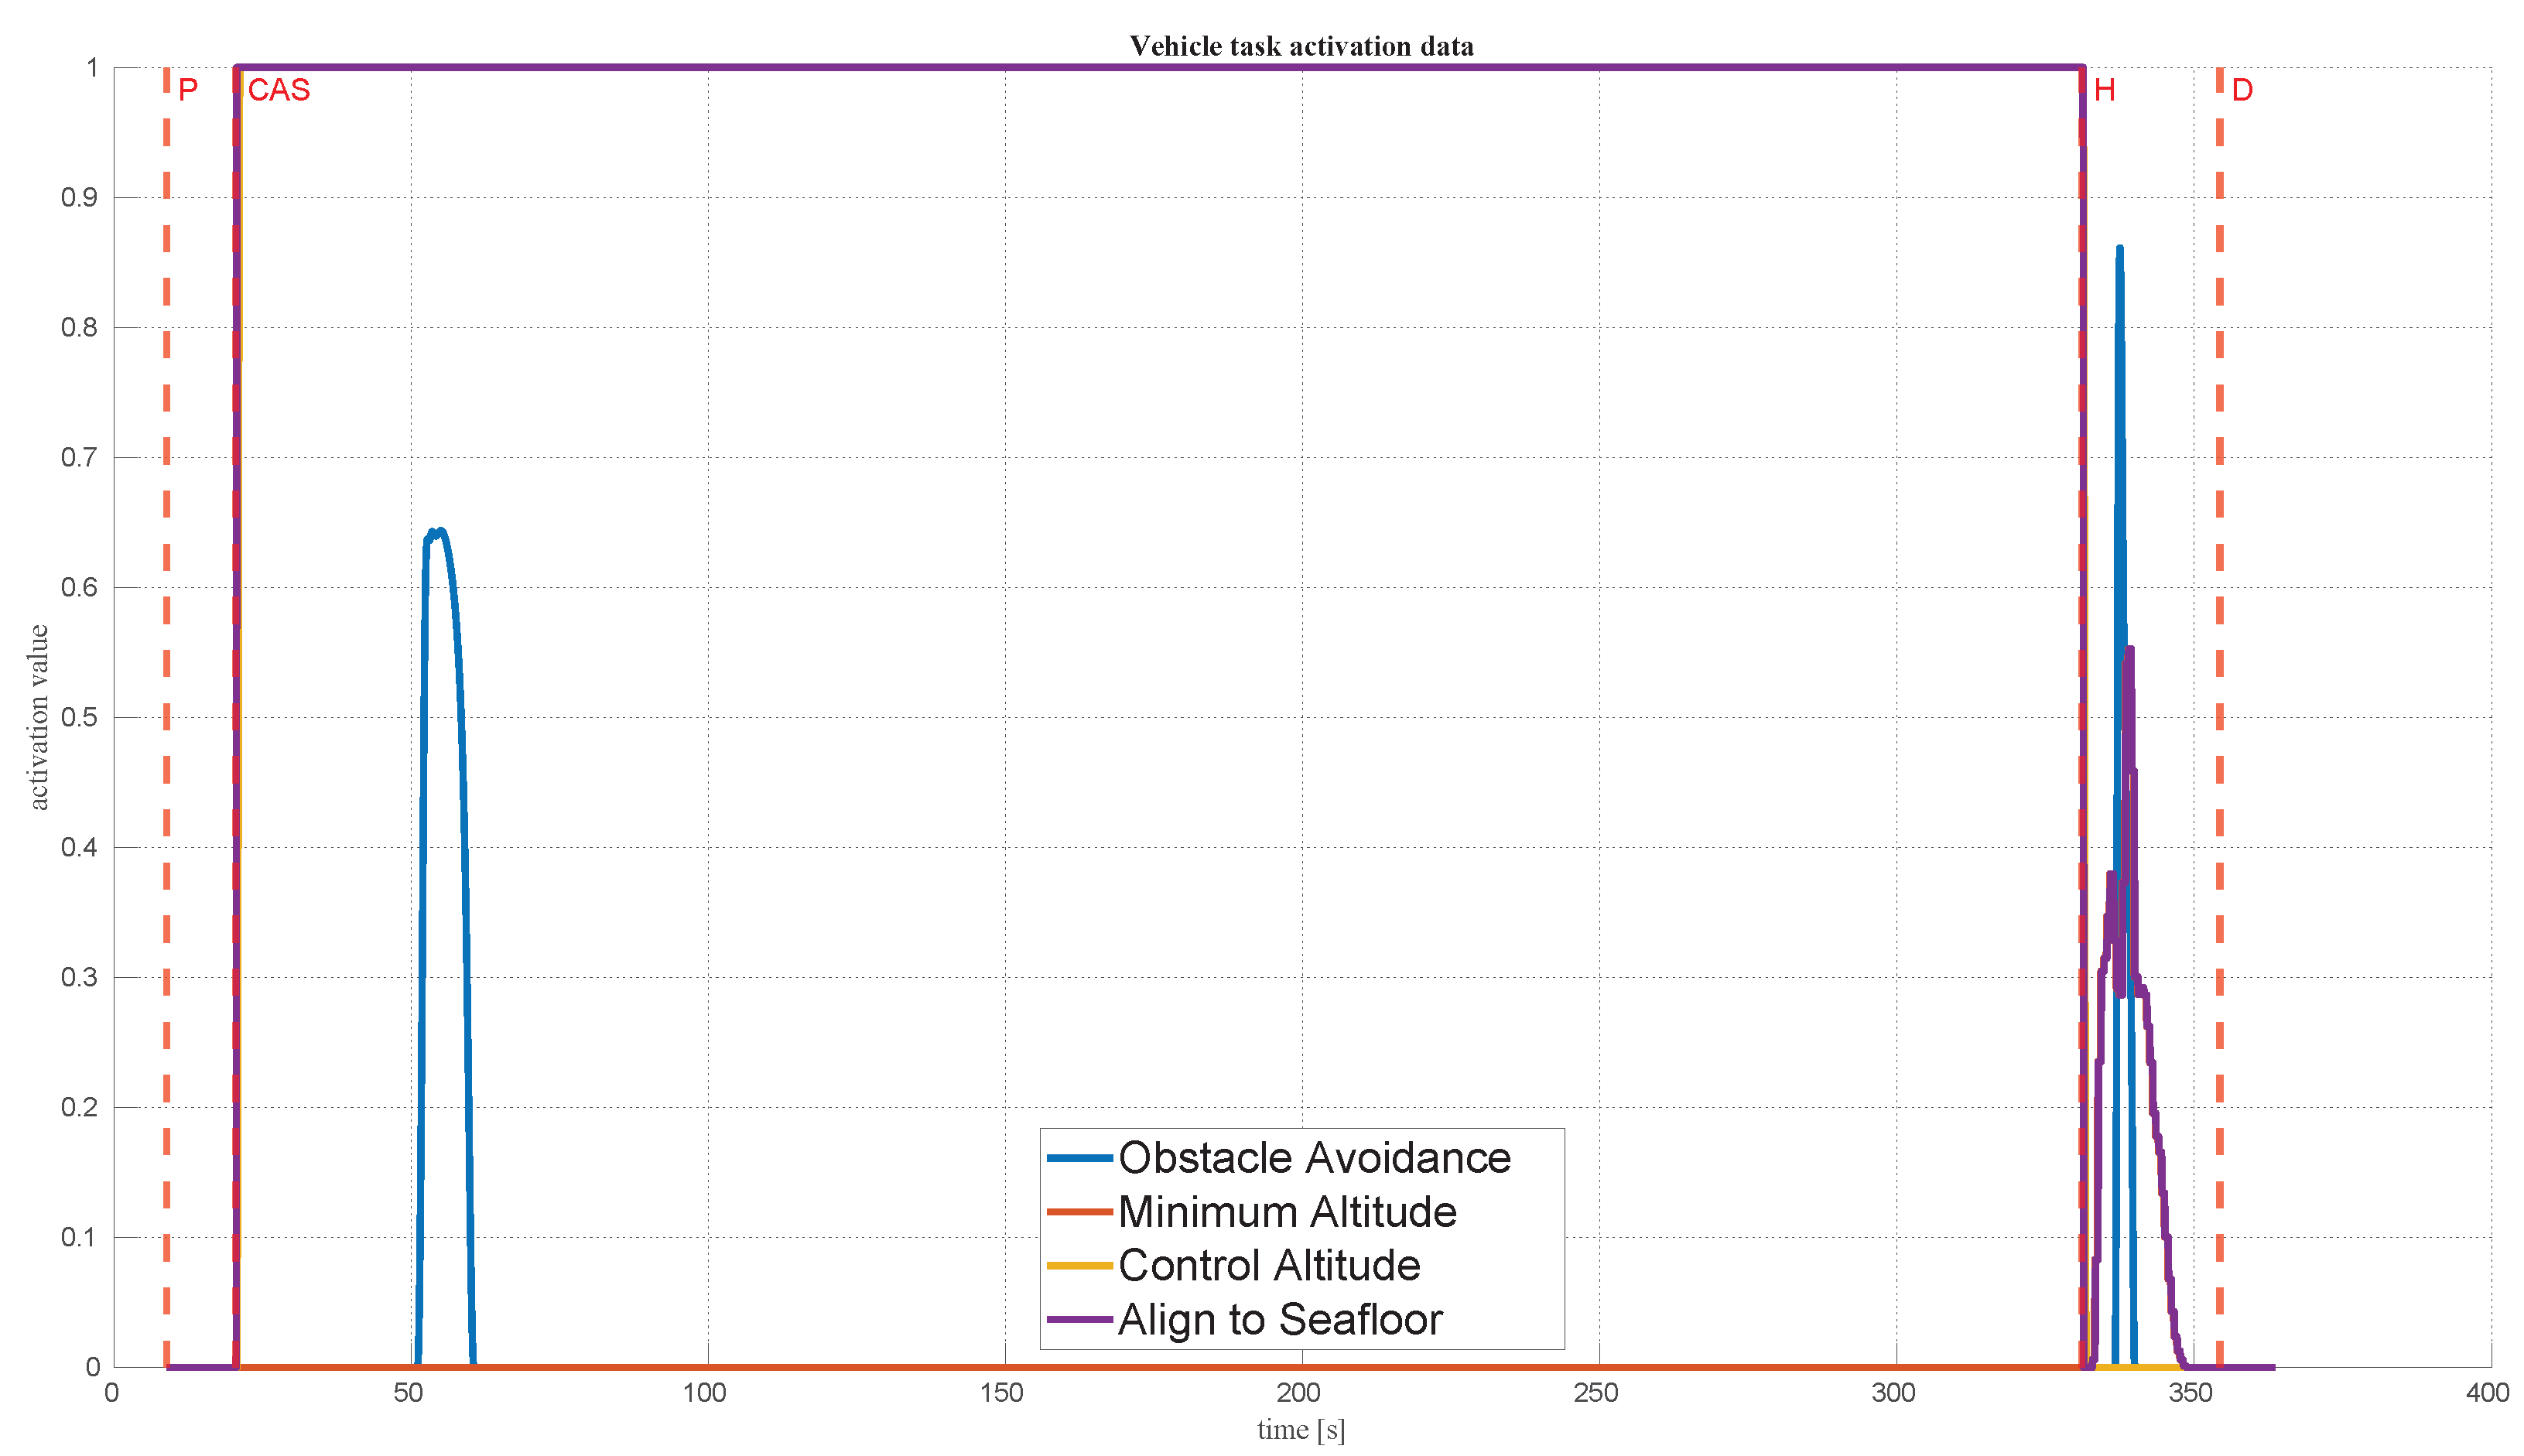Click the red CAS phase label
Image resolution: width=2524 pixels, height=1456 pixels.
pos(279,91)
